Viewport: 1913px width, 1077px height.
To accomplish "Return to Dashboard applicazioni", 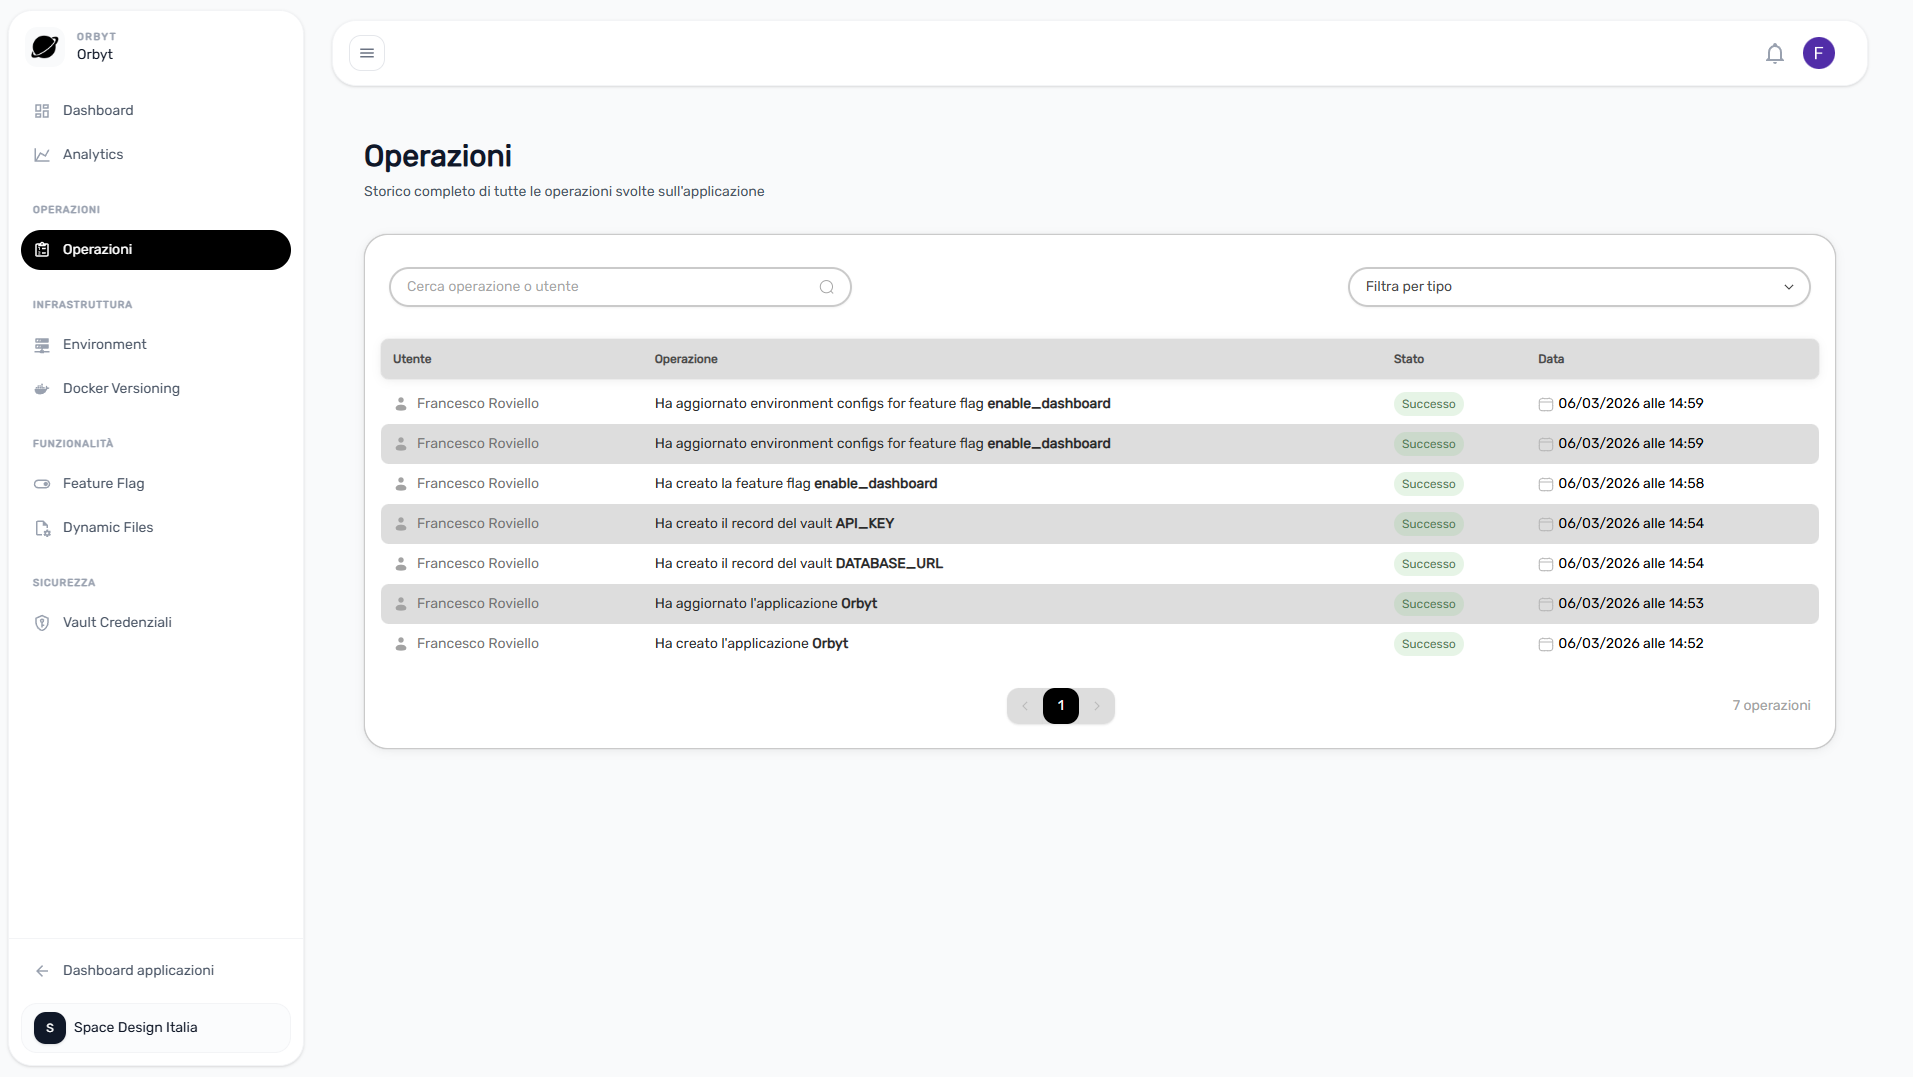I will point(156,971).
